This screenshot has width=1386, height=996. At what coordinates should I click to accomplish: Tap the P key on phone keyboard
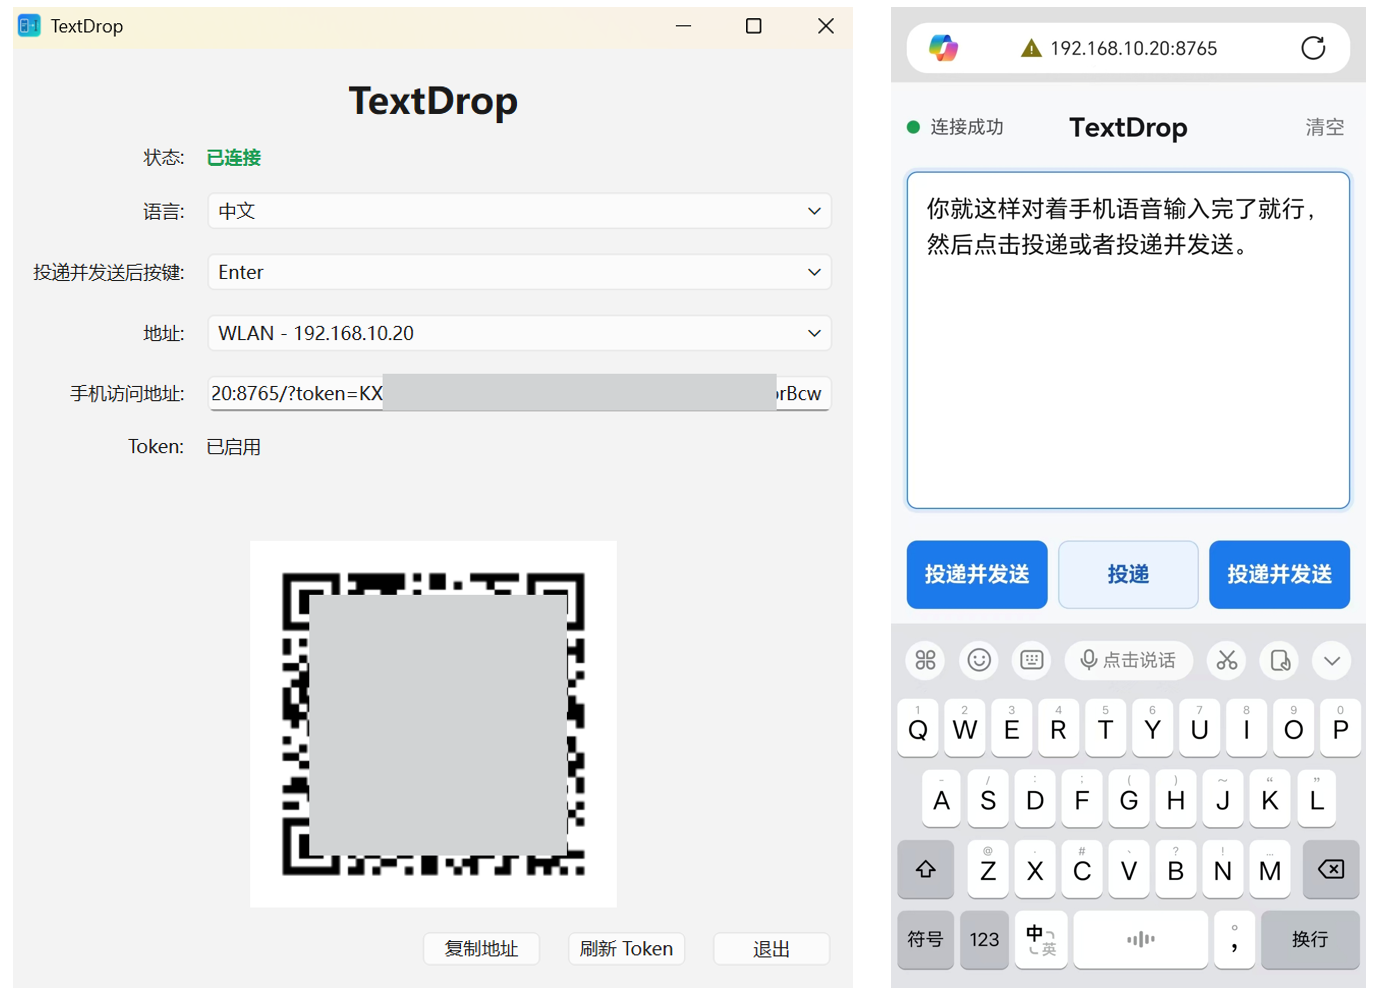(1341, 728)
